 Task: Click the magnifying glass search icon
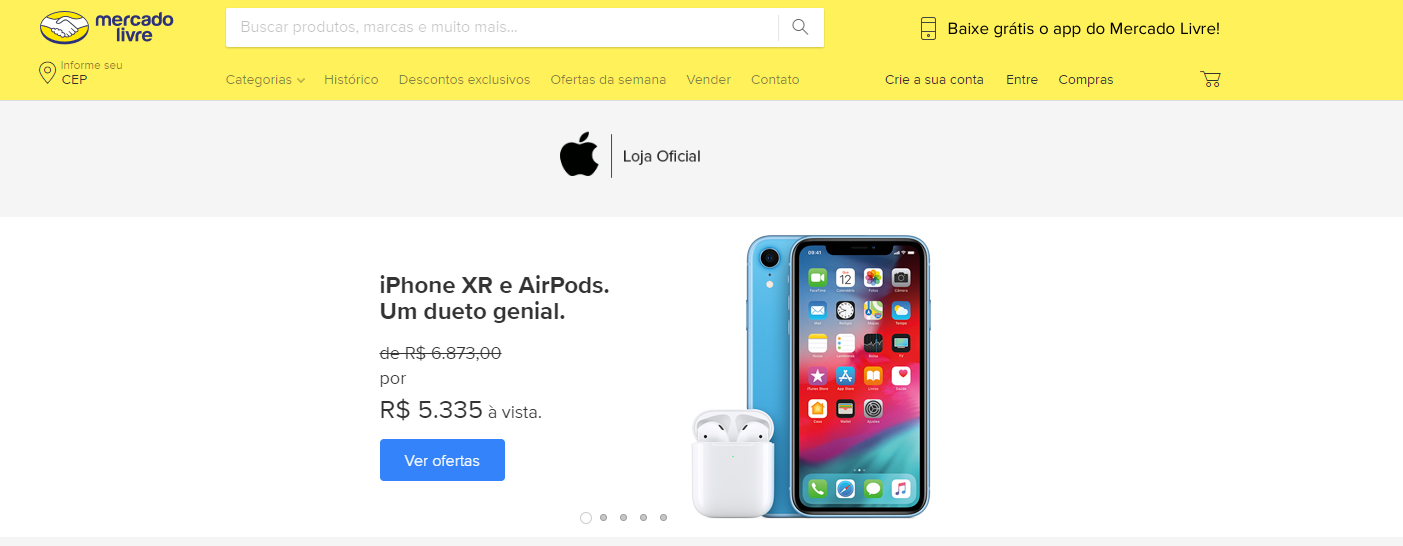[x=800, y=27]
